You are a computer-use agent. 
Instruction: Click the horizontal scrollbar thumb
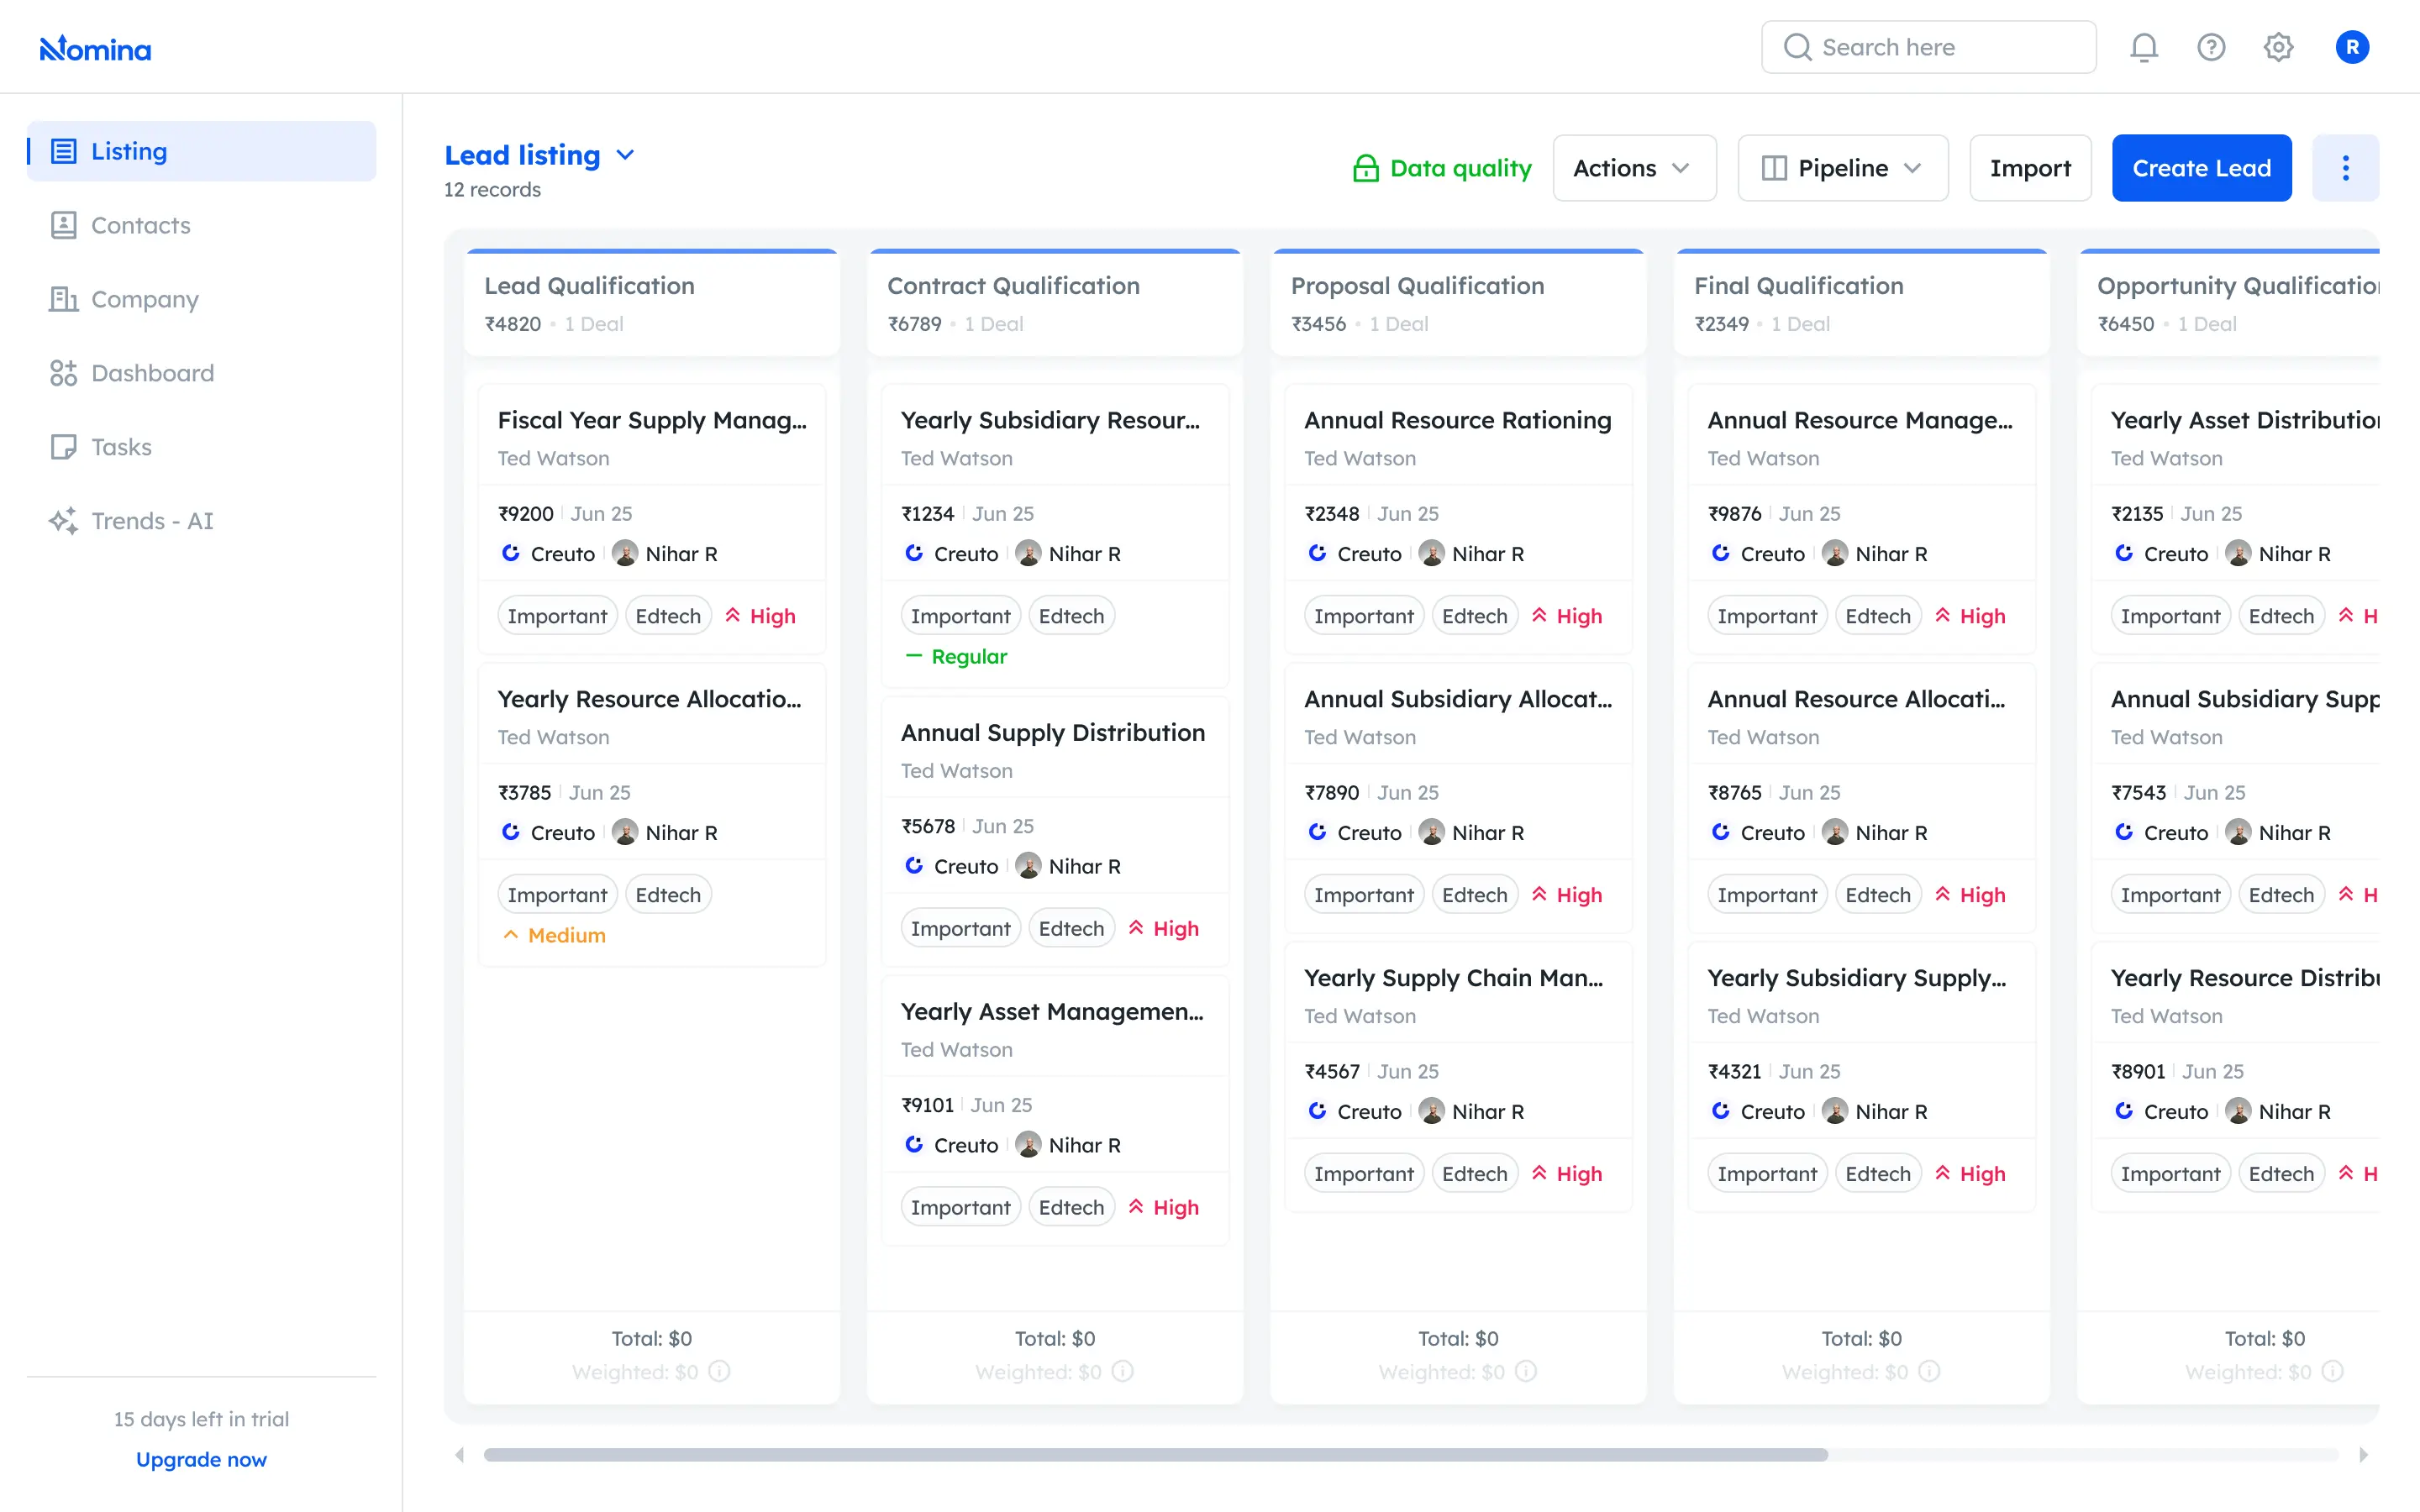pos(1156,1454)
